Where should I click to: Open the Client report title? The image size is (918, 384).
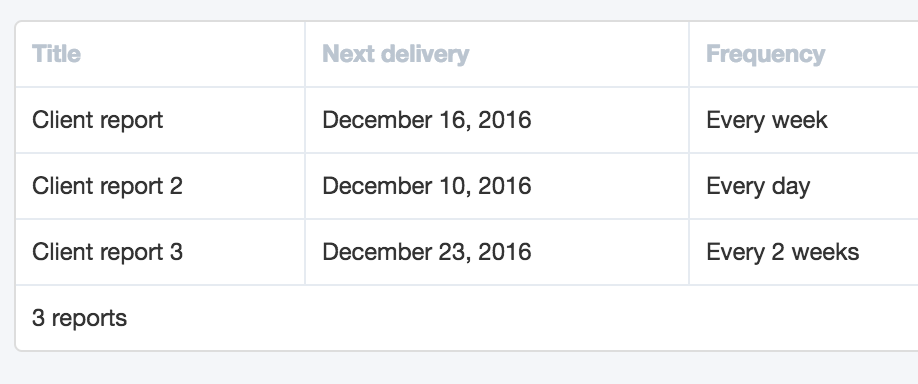pos(98,120)
